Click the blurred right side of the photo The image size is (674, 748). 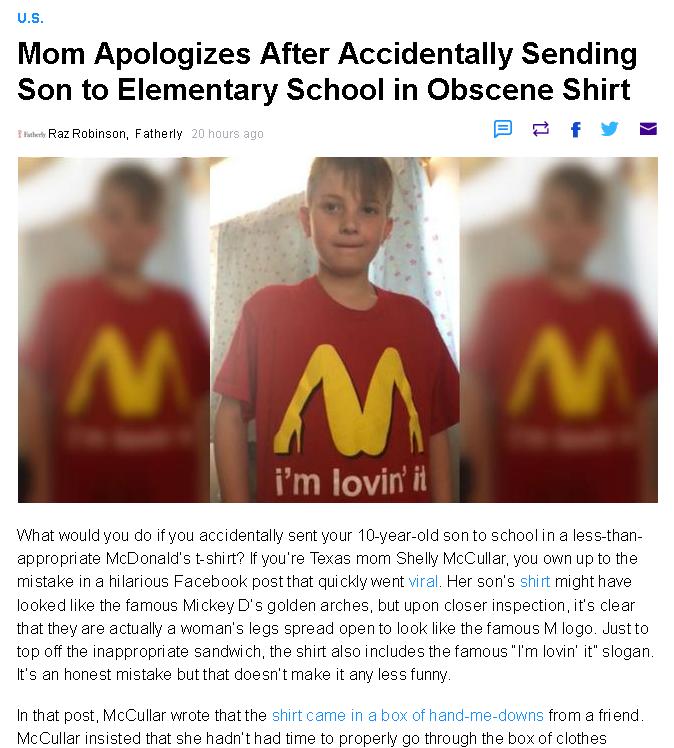pos(559,330)
